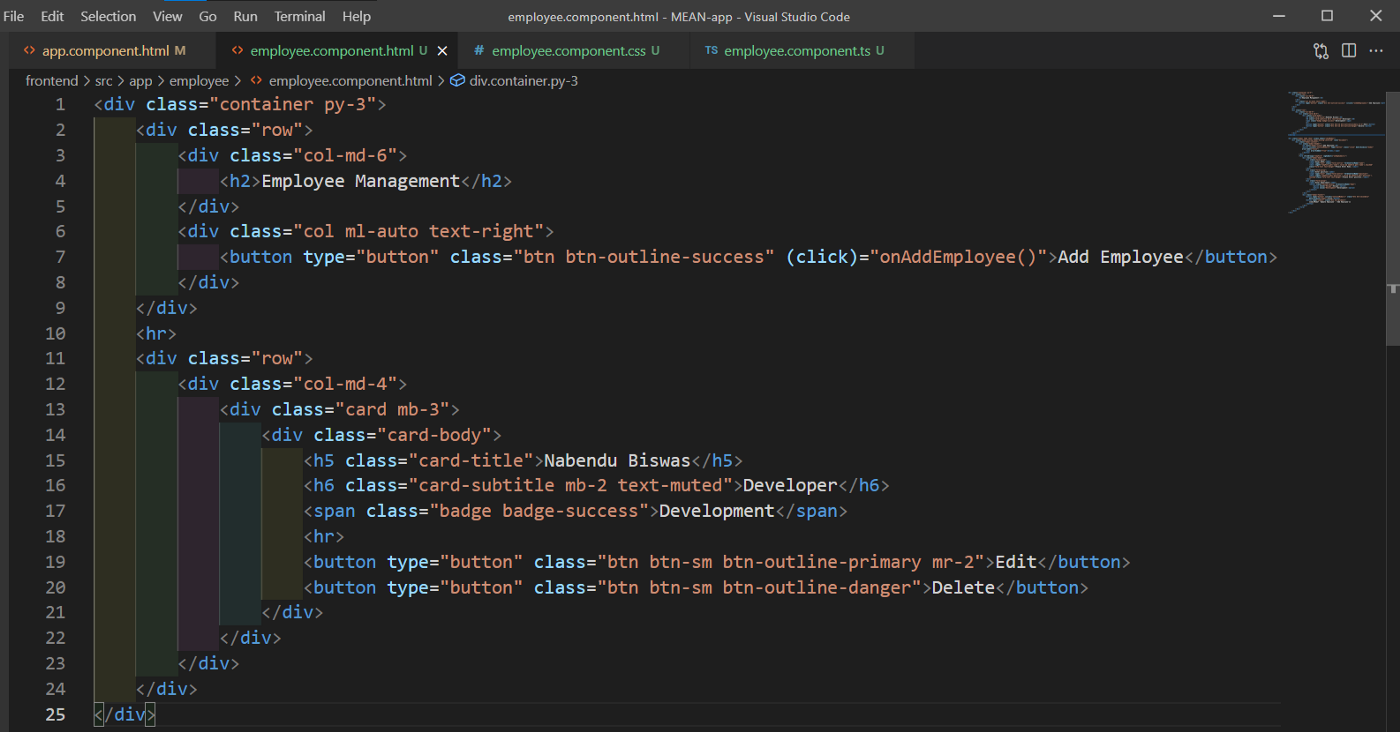Click the (click) event binding on line 7
This screenshot has height=732, width=1400.
coord(822,257)
